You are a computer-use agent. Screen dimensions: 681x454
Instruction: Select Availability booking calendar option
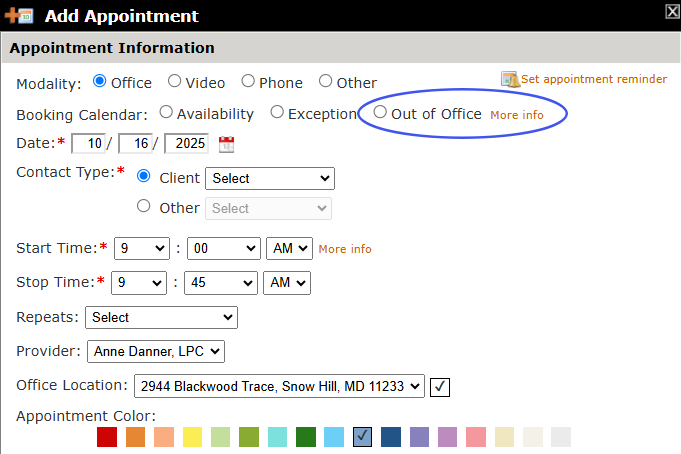pyautogui.click(x=166, y=112)
